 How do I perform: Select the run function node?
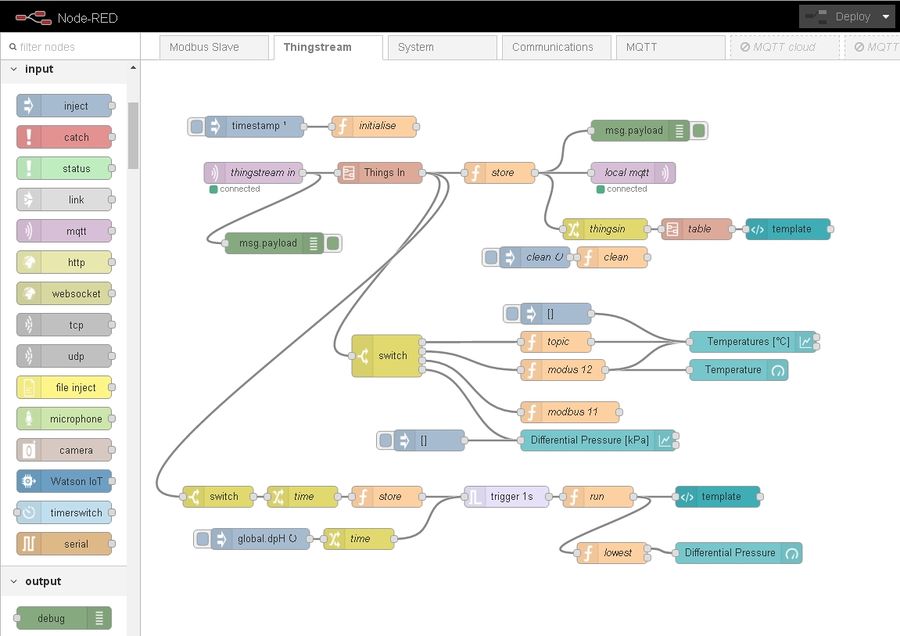coord(598,496)
